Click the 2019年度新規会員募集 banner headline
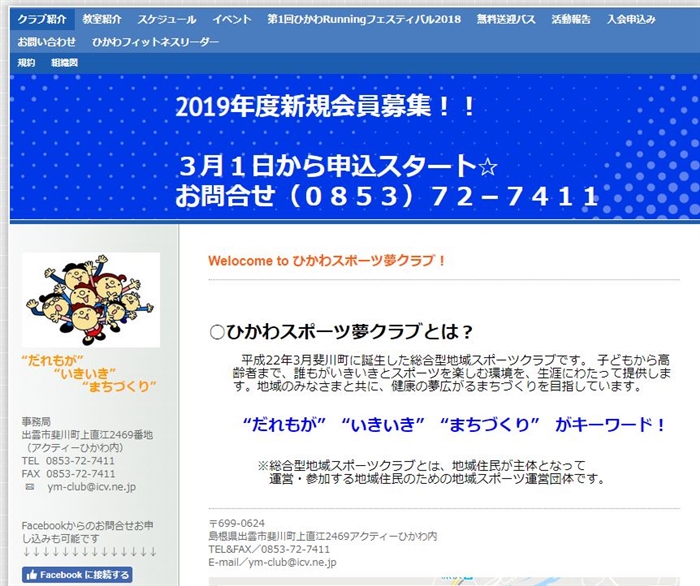 (x=325, y=107)
